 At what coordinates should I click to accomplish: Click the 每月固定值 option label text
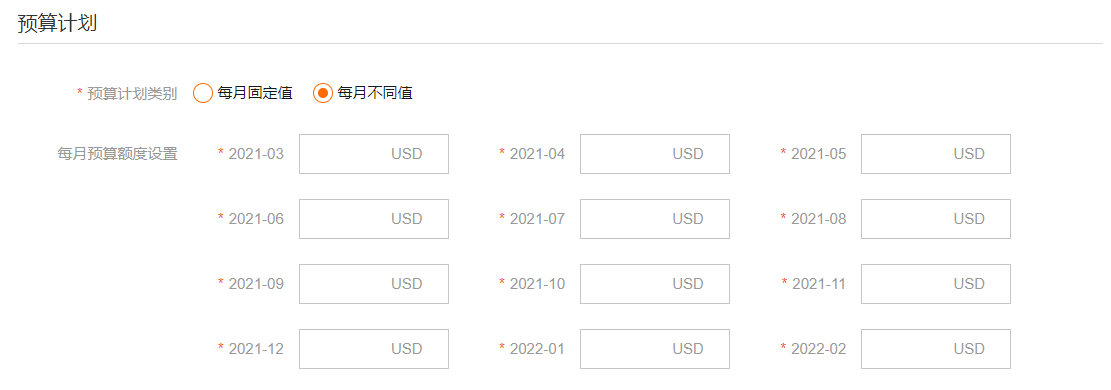click(255, 93)
